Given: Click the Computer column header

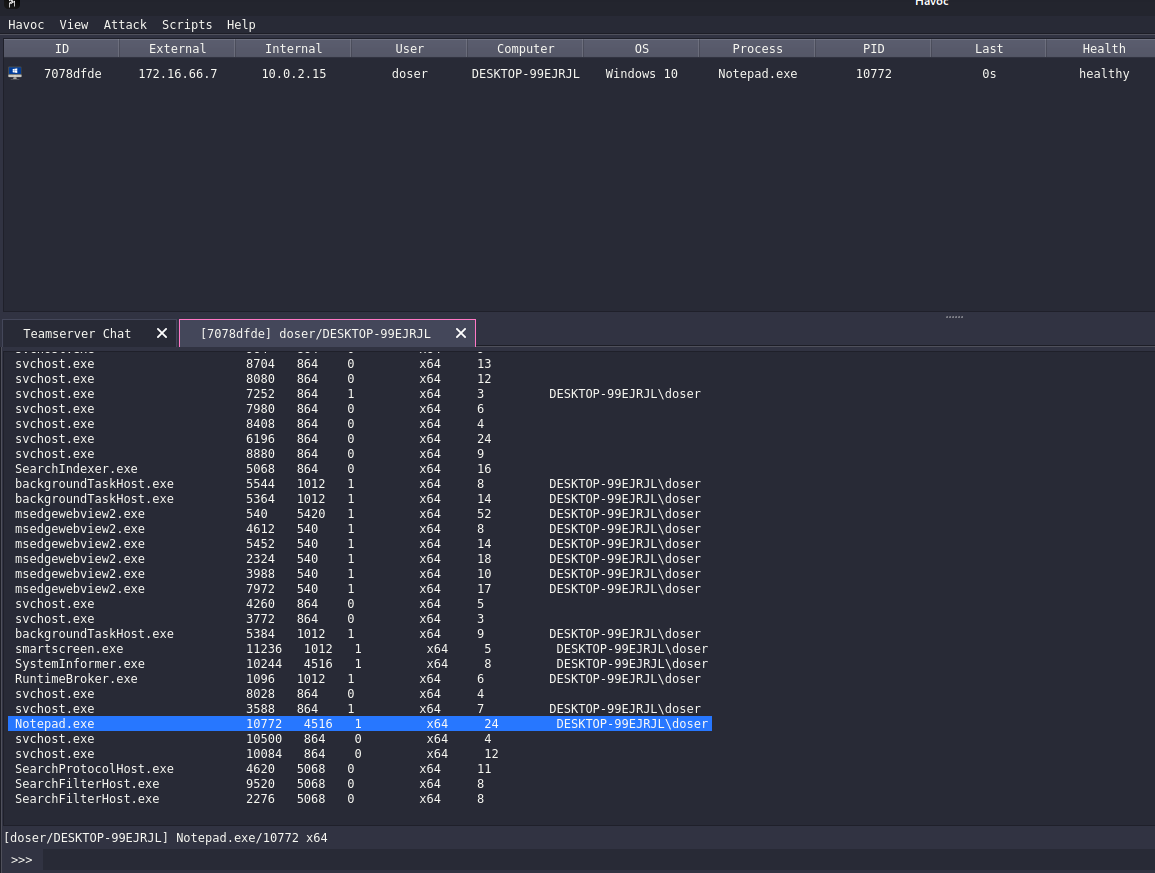Looking at the screenshot, I should [x=525, y=49].
